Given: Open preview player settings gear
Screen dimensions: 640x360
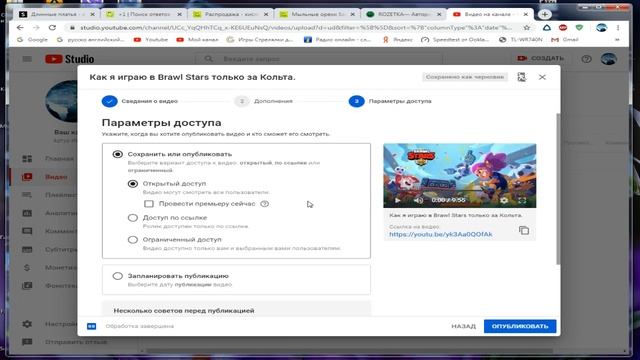Looking at the screenshot, I should 504,200.
